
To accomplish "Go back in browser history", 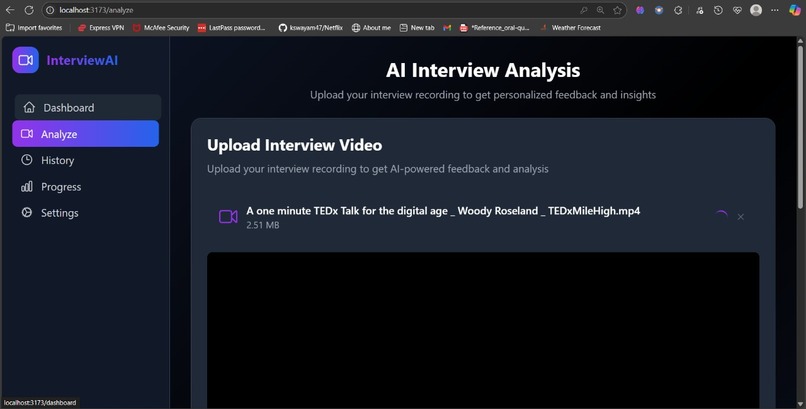I will coord(10,10).
